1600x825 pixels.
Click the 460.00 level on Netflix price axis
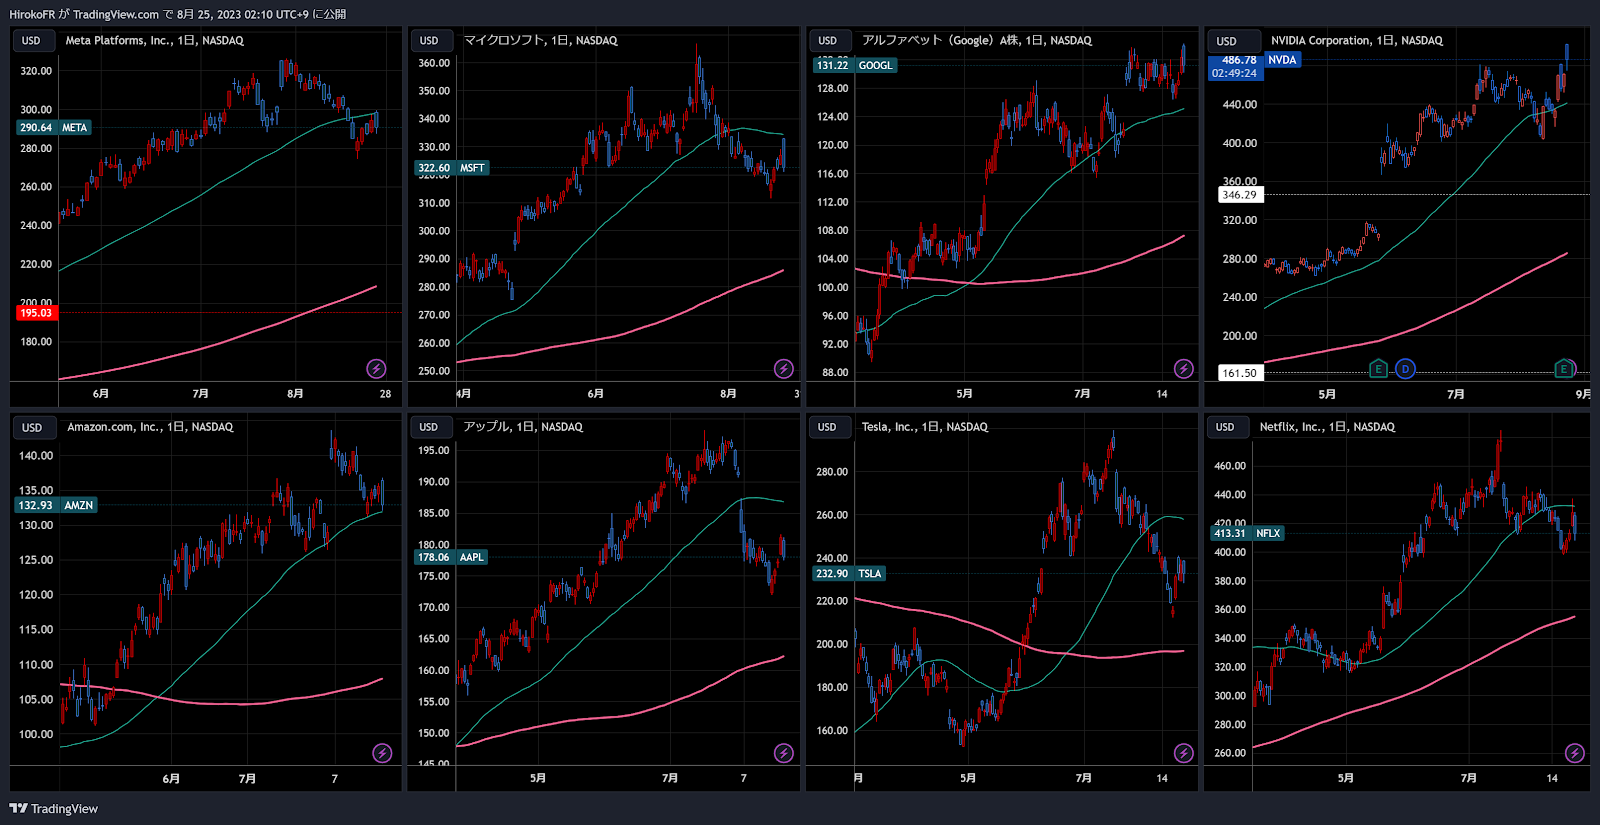click(x=1230, y=466)
